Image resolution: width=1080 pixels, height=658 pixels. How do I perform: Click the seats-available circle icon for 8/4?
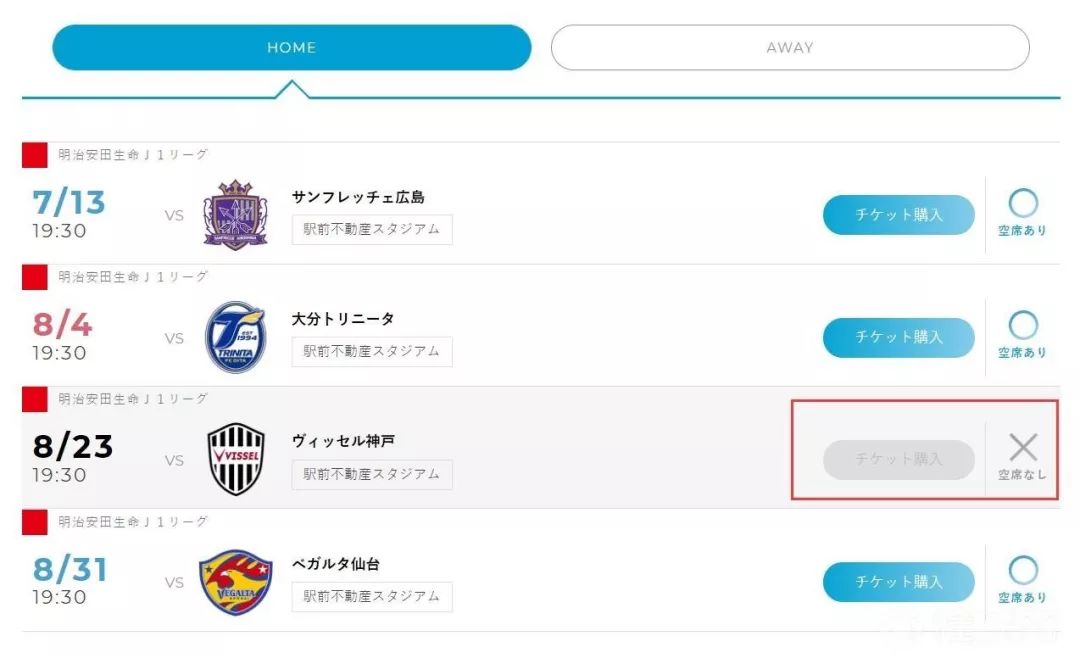click(1023, 326)
